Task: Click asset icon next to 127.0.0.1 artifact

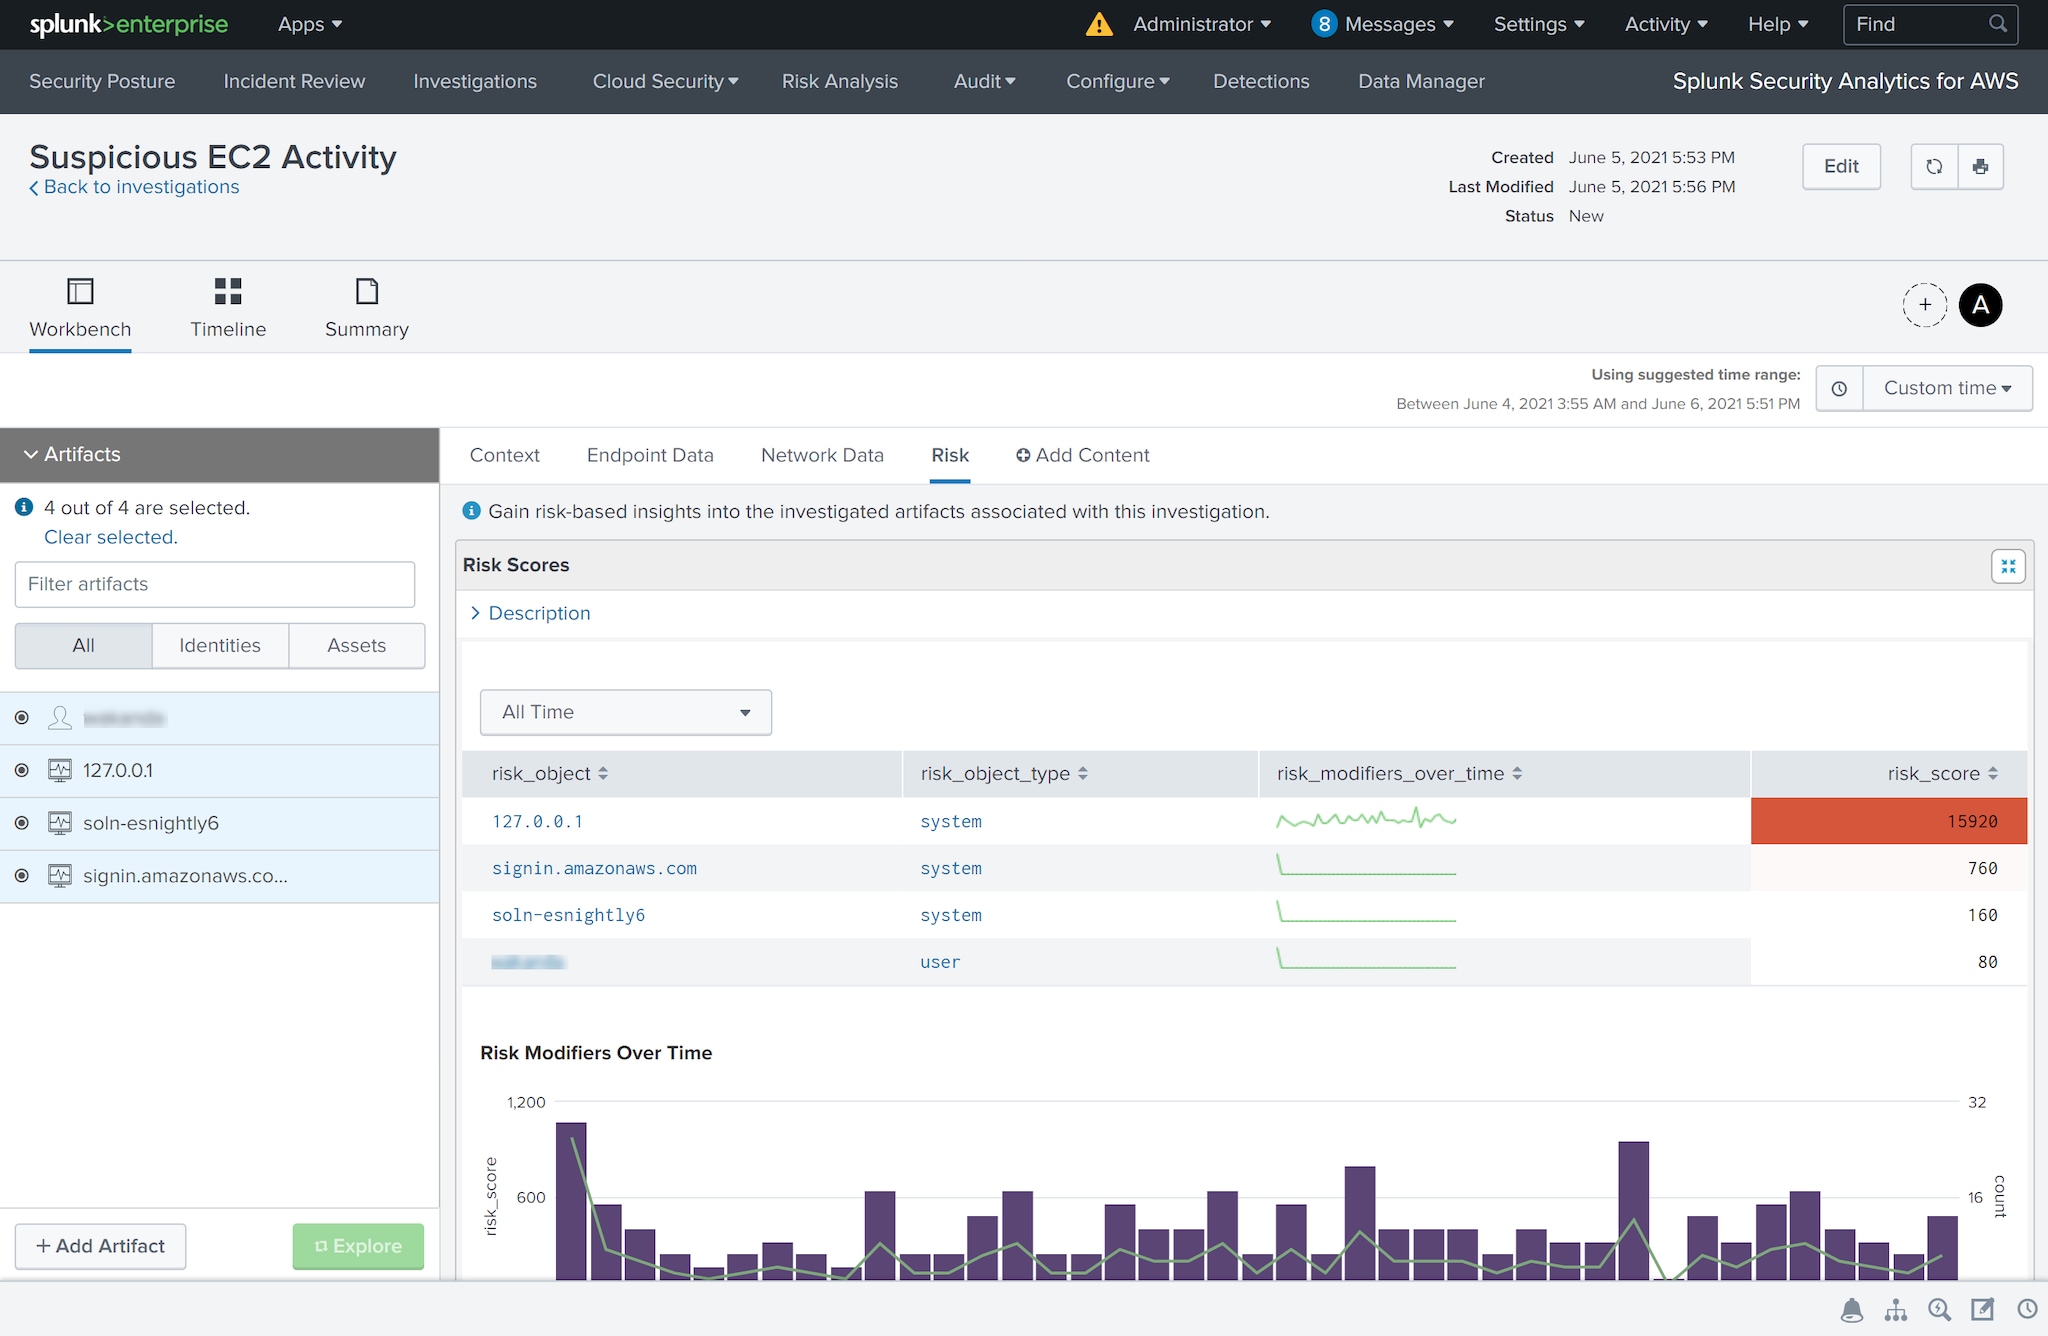Action: (60, 771)
